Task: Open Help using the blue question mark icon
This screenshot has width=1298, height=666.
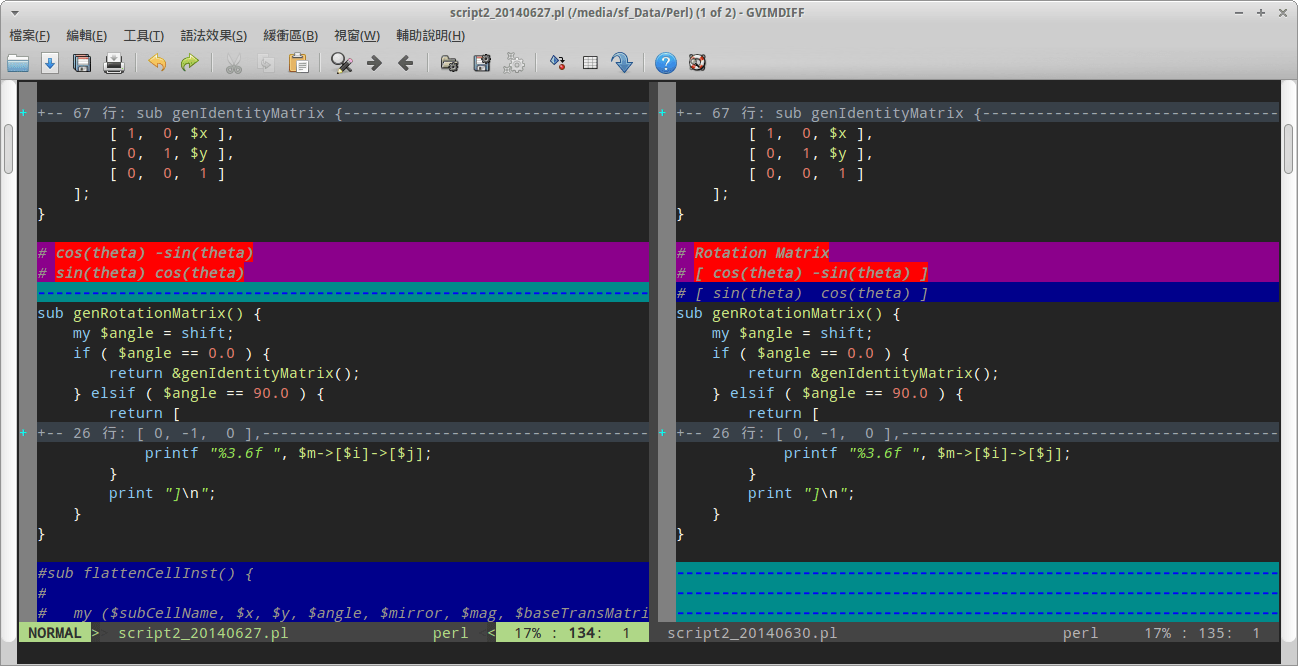Action: (666, 63)
